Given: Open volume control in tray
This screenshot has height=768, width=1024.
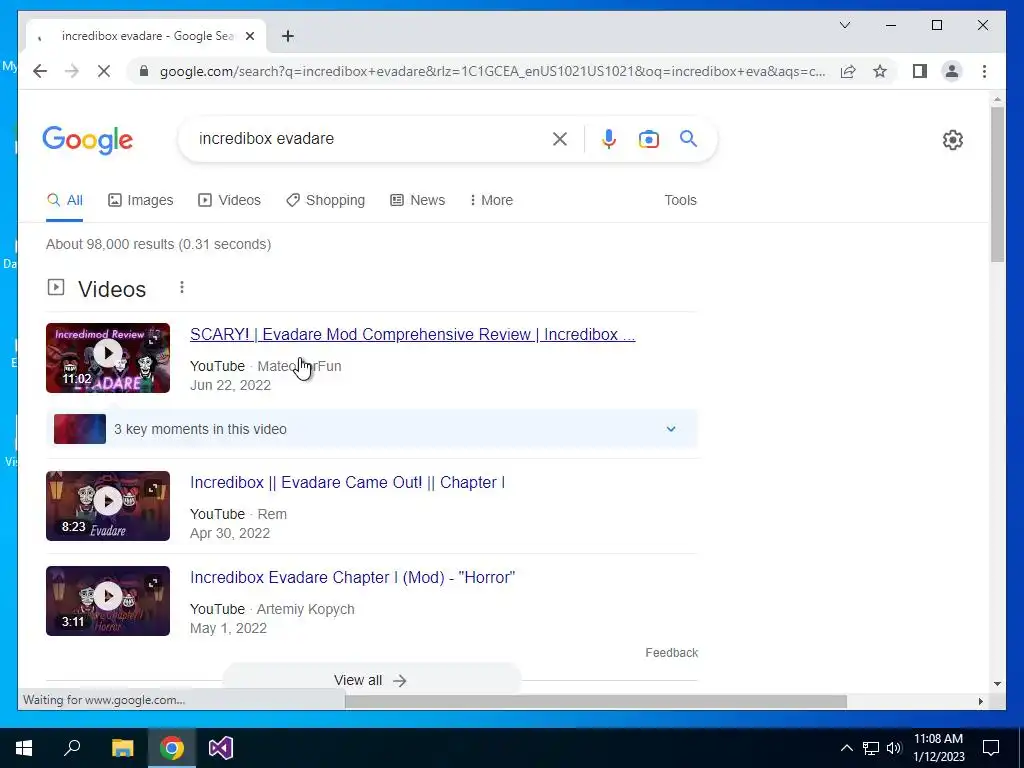Looking at the screenshot, I should [x=894, y=748].
